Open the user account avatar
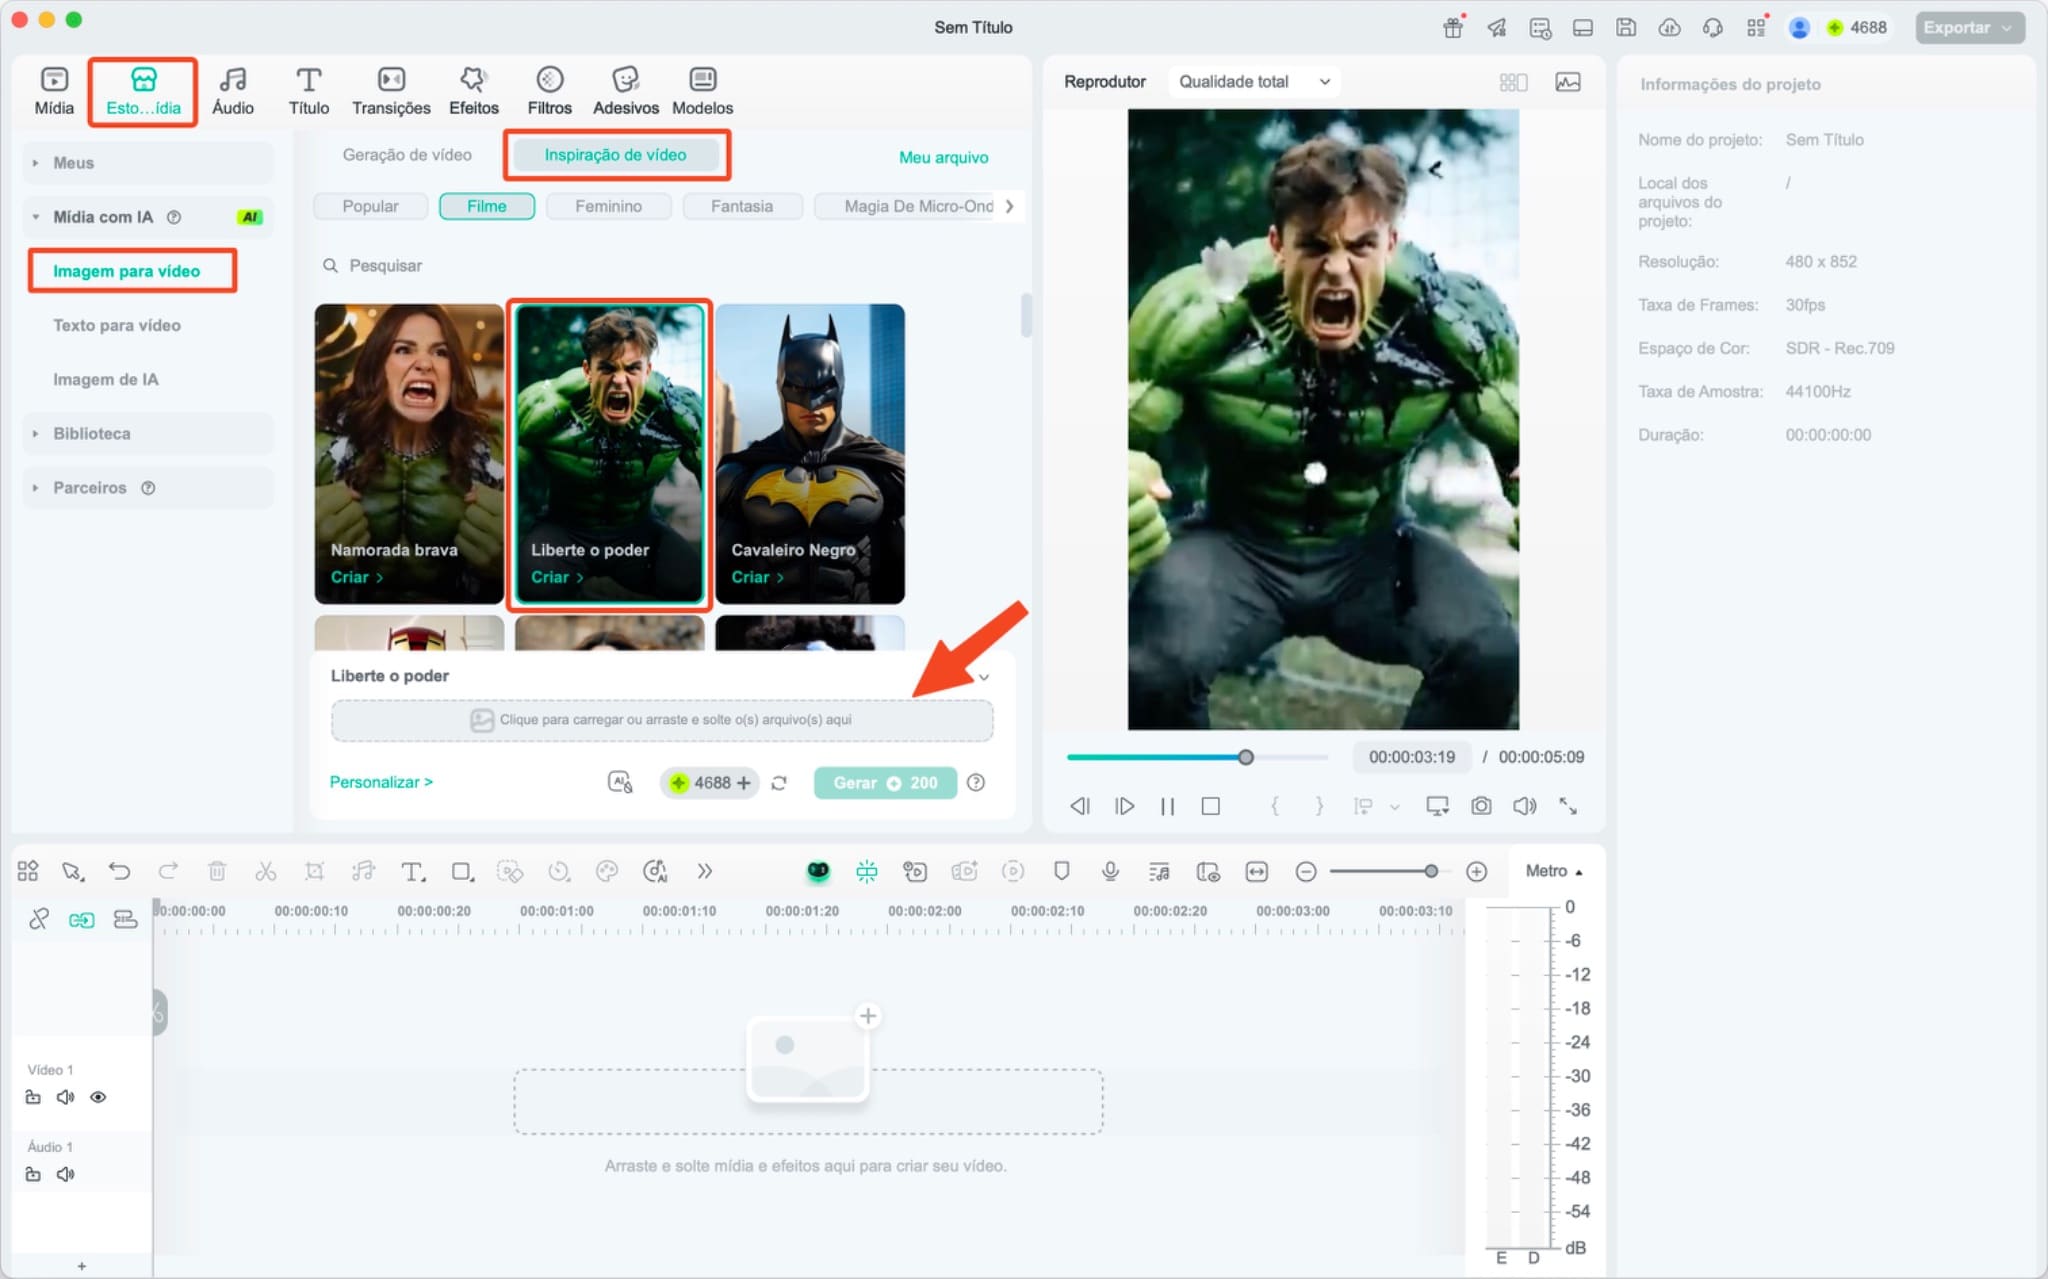This screenshot has width=2048, height=1279. point(1799,28)
